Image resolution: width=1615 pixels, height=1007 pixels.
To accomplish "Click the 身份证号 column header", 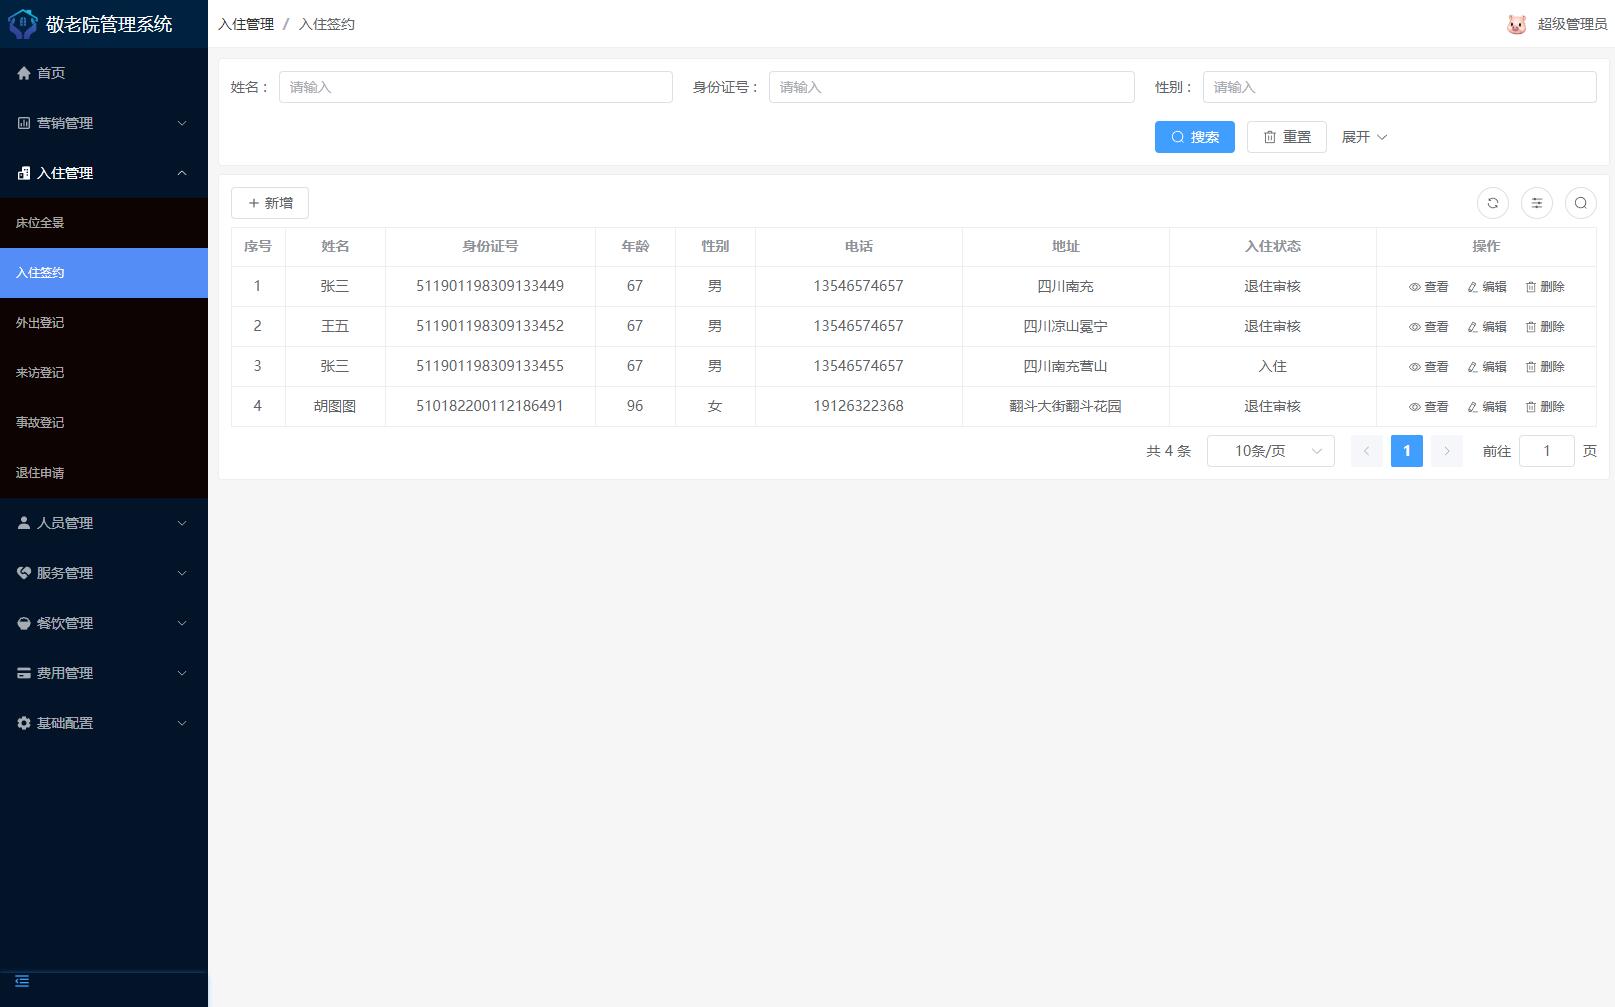I will (490, 246).
